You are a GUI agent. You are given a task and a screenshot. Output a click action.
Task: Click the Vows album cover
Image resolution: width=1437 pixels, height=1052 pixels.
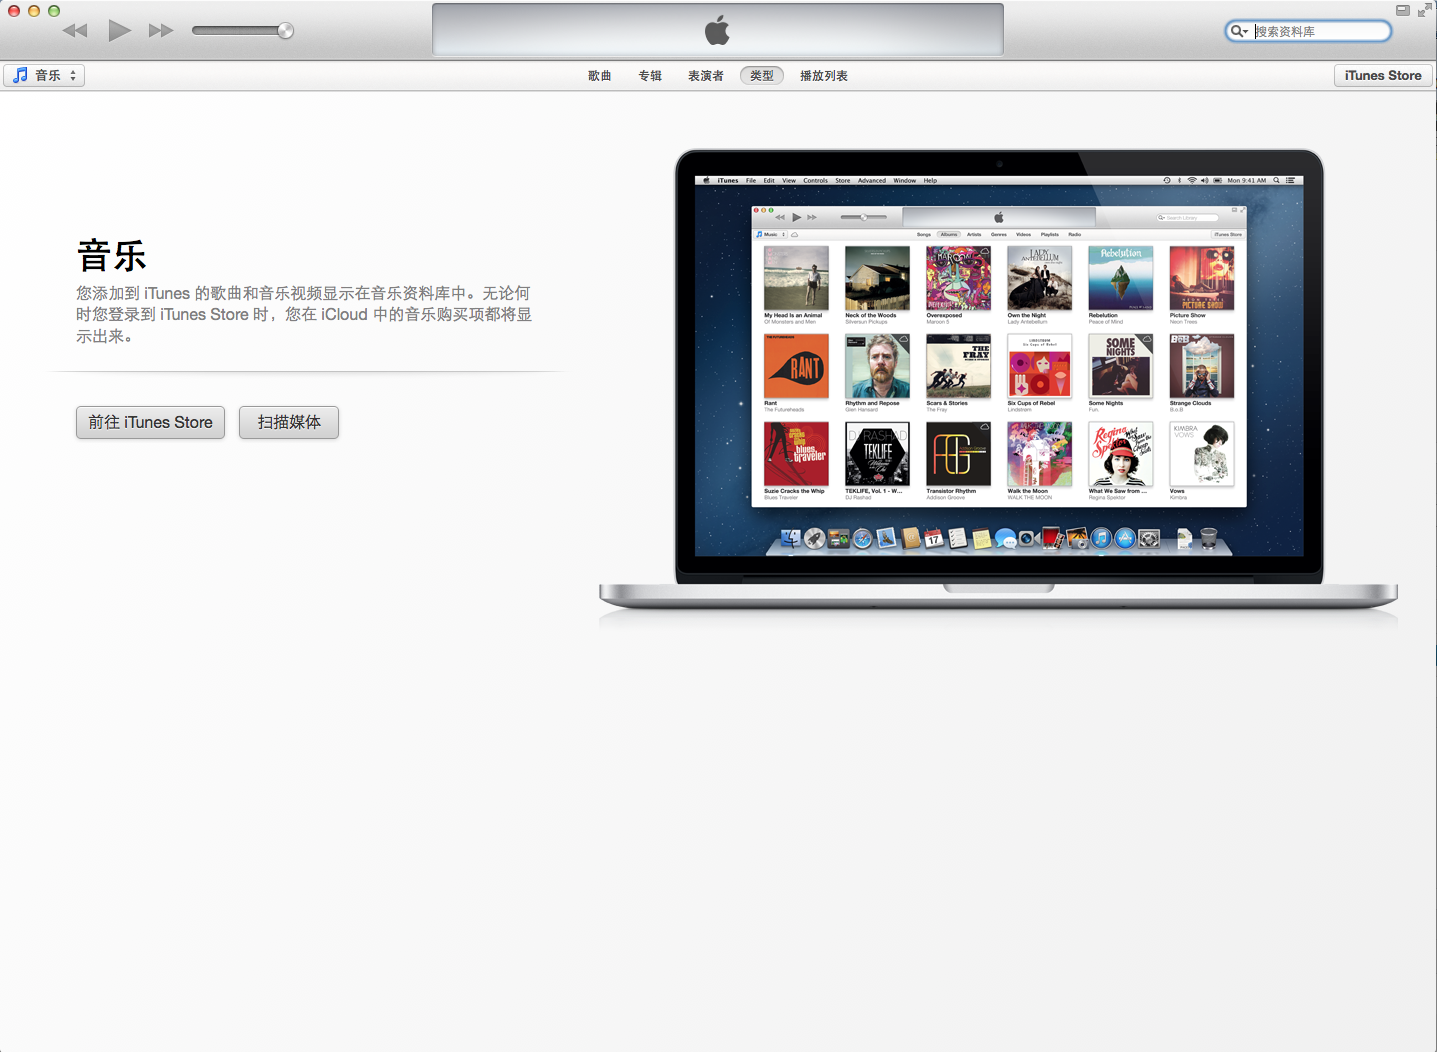point(1202,454)
